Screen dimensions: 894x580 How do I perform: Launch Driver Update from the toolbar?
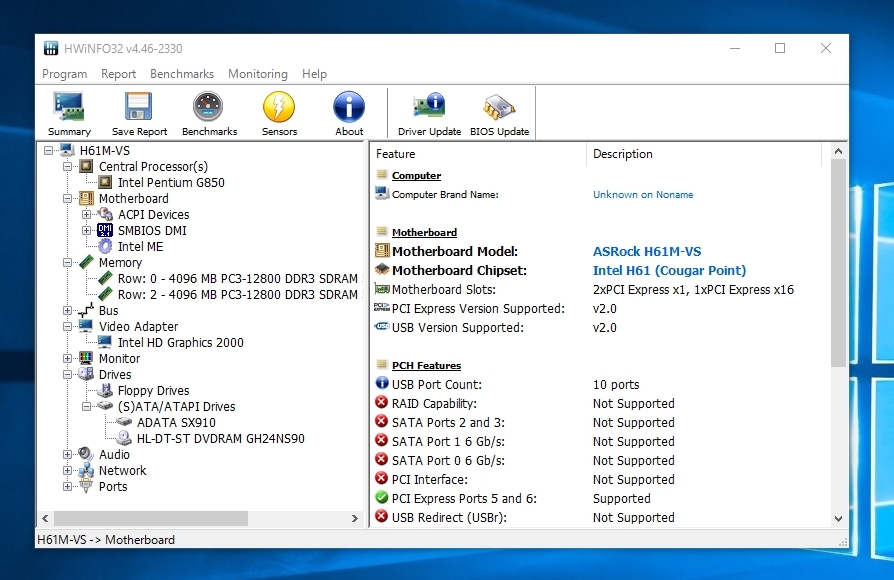coord(429,107)
